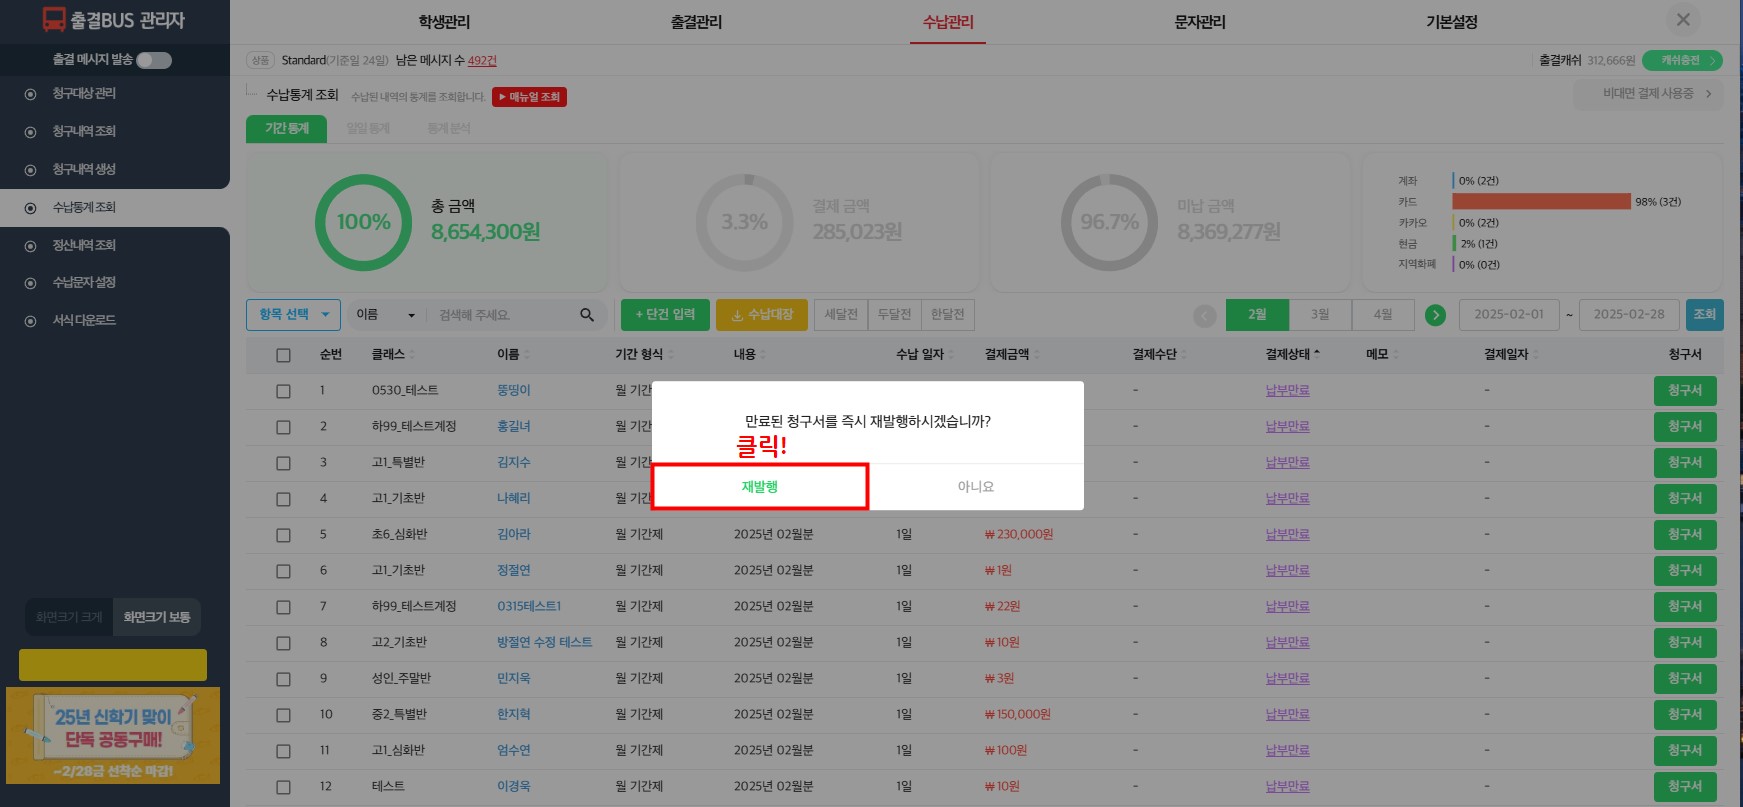Image resolution: width=1743 pixels, height=807 pixels.
Task: Tick the checkbox for row 5 김아라
Action: [x=283, y=535]
